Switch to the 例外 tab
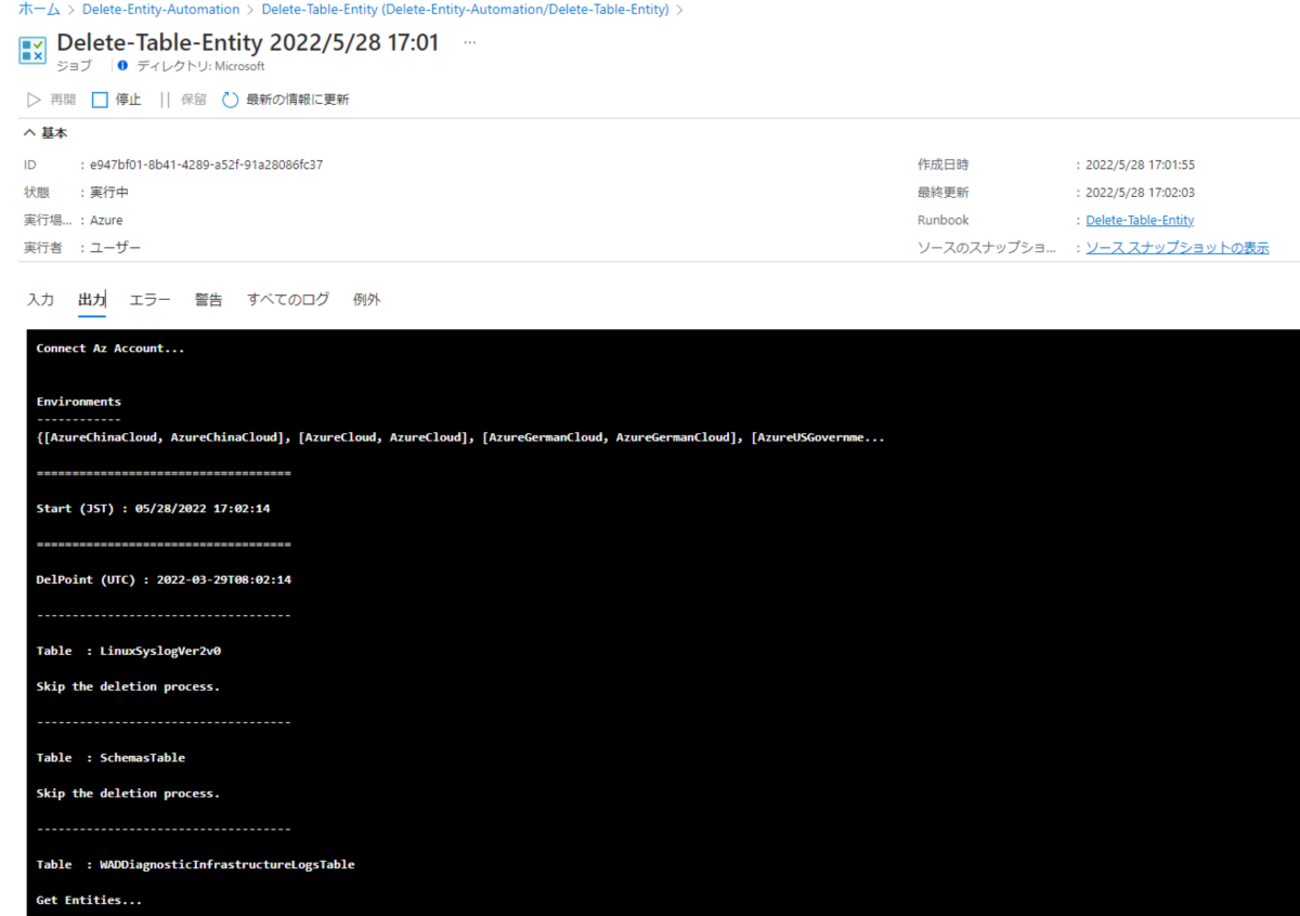 [x=367, y=299]
